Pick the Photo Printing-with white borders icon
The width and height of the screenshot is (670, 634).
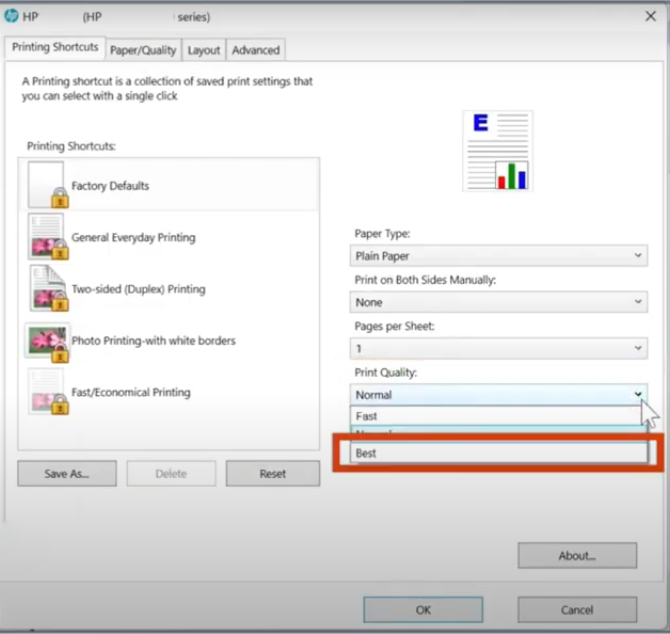(x=47, y=342)
